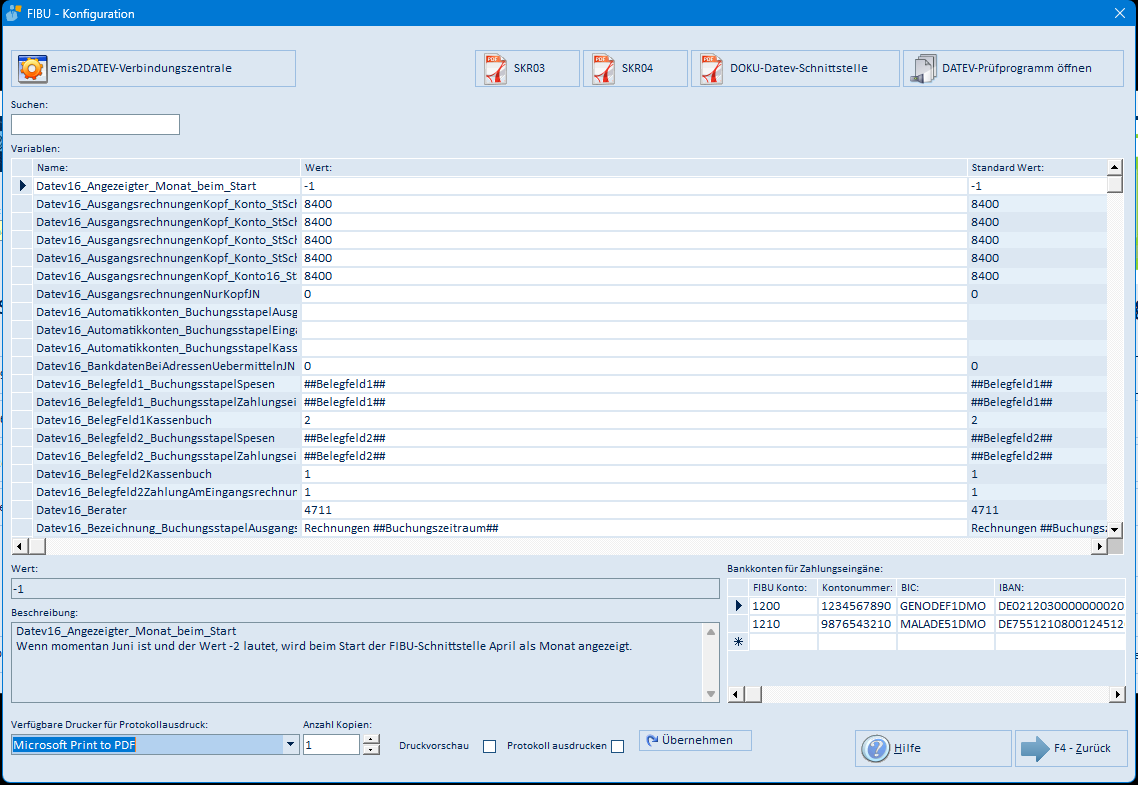The width and height of the screenshot is (1138, 785).
Task: Click the DATEV-Prüfprogramm öffnen icon
Action: (x=923, y=69)
